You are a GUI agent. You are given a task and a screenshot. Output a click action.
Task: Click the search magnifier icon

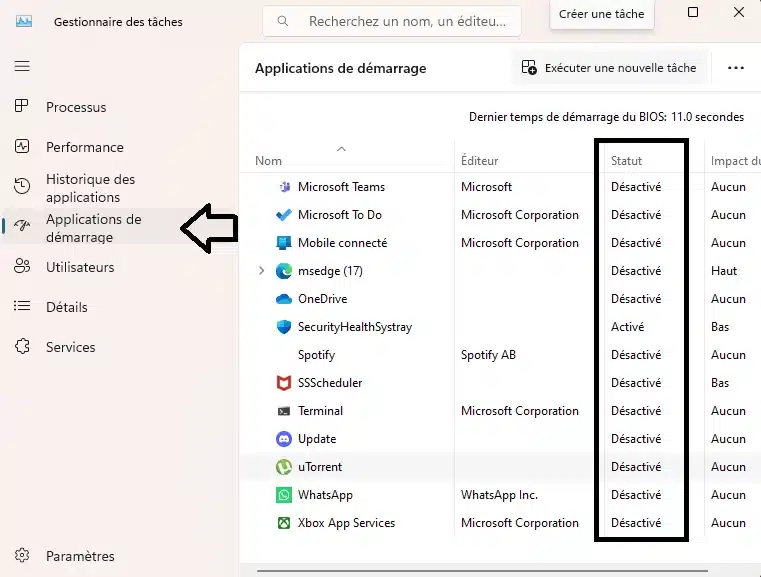283,21
